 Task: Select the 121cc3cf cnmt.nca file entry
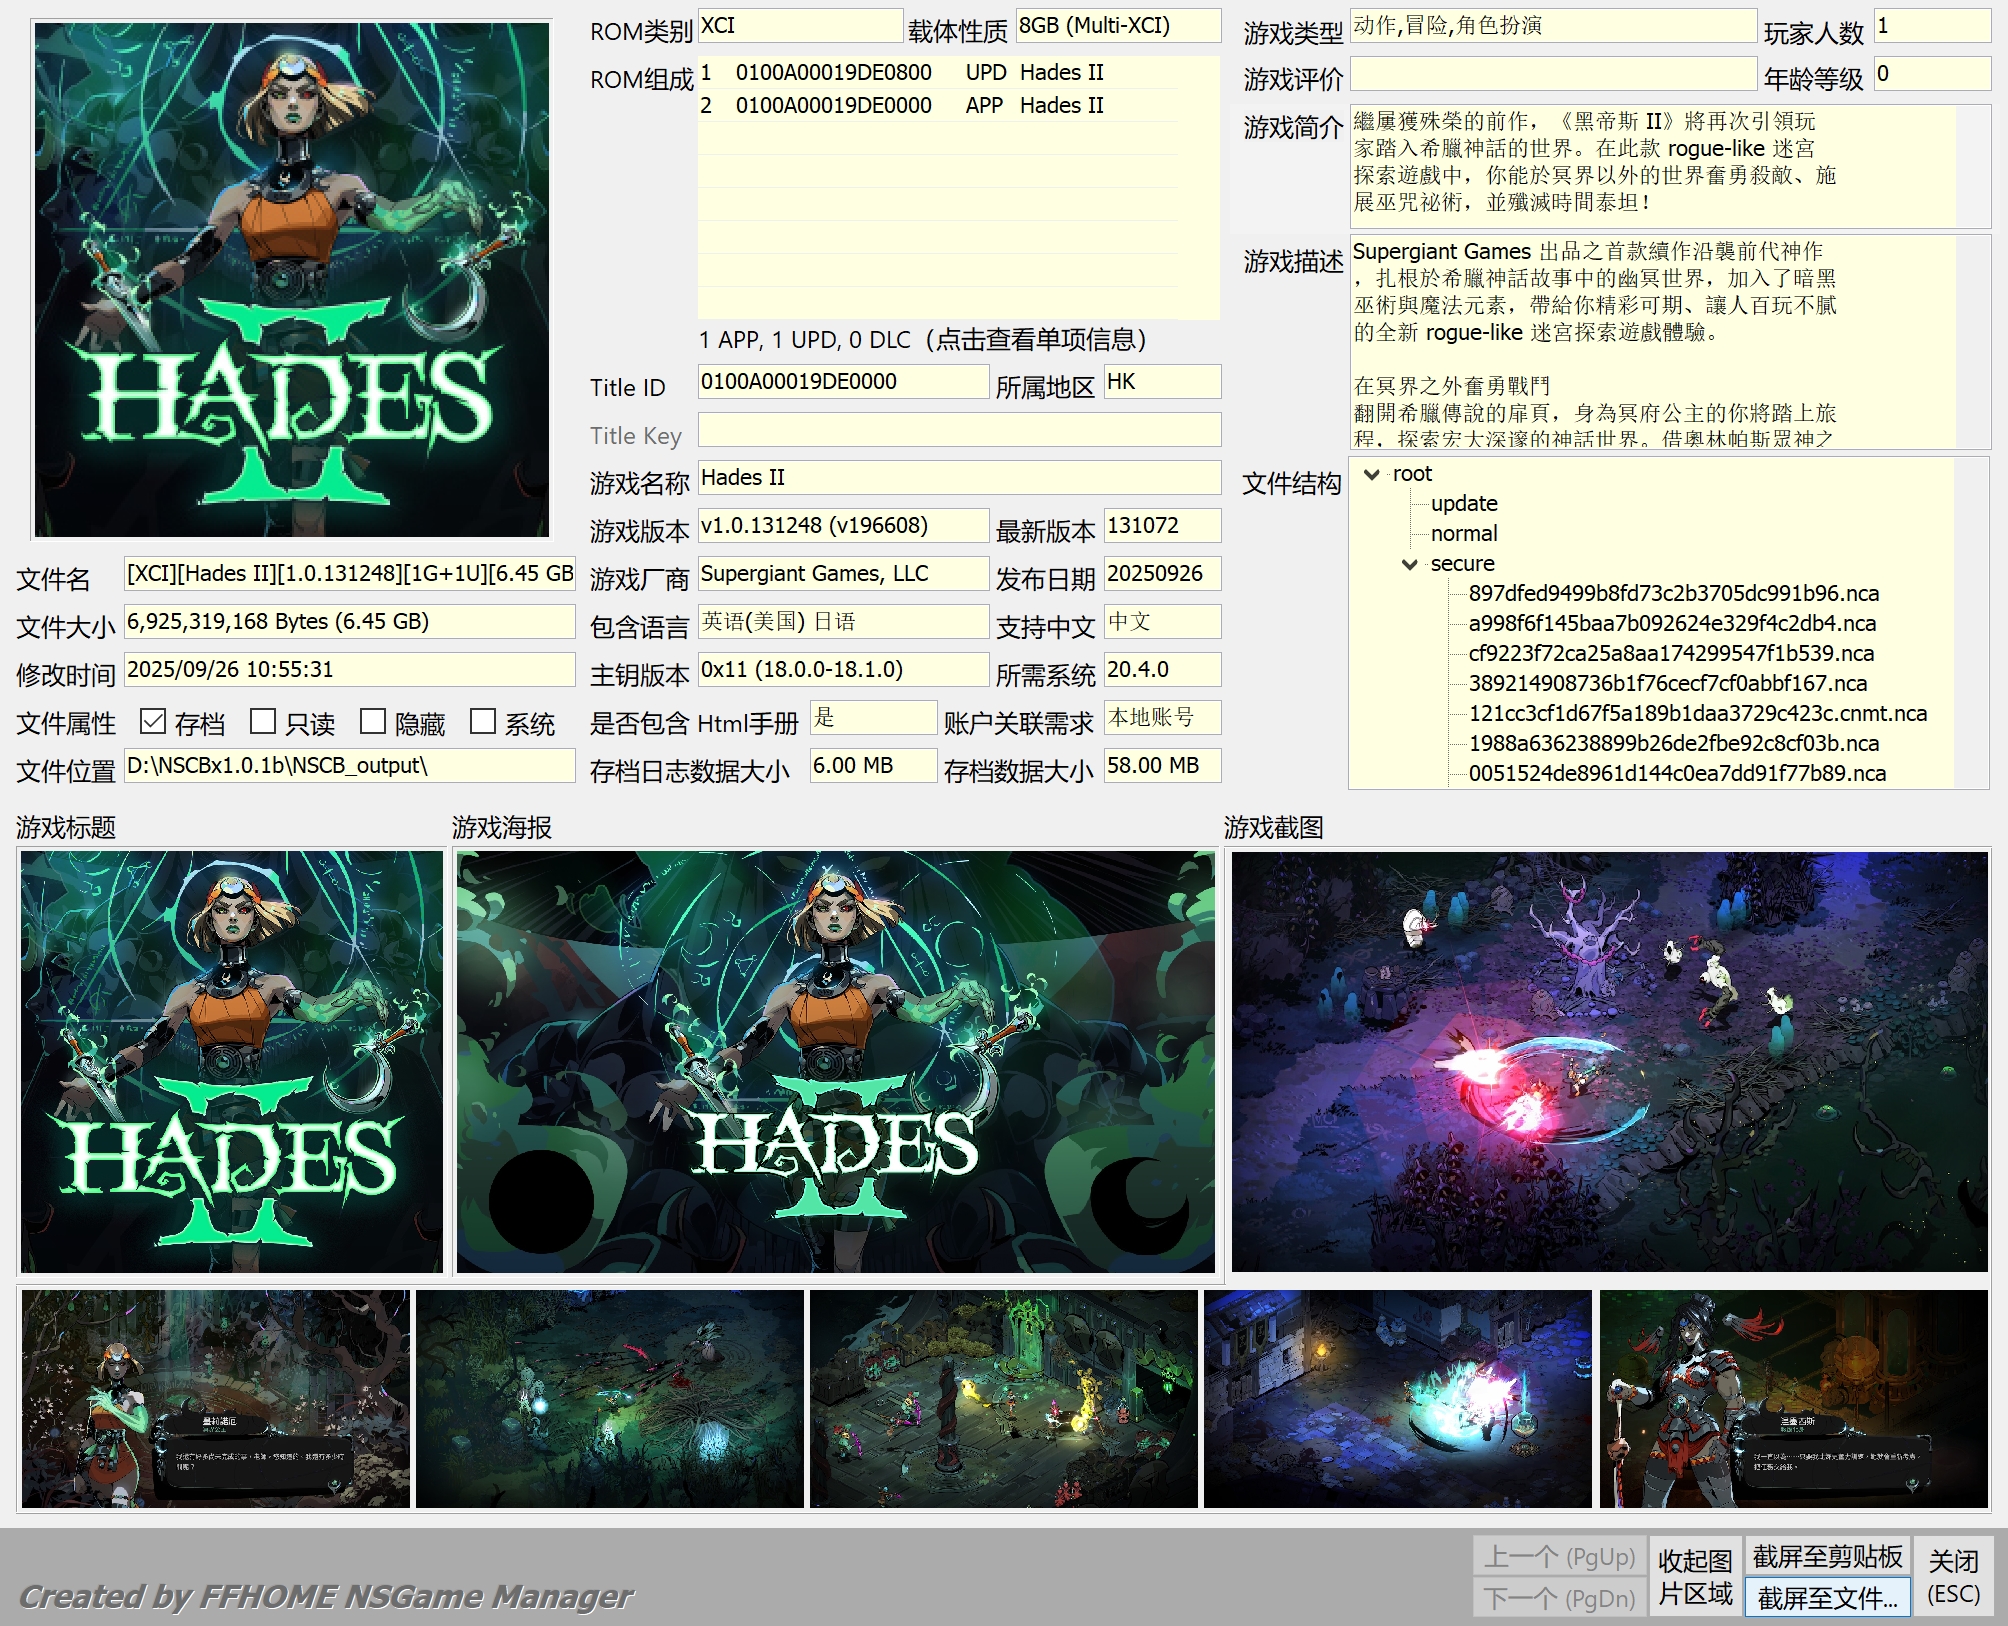tap(1697, 714)
